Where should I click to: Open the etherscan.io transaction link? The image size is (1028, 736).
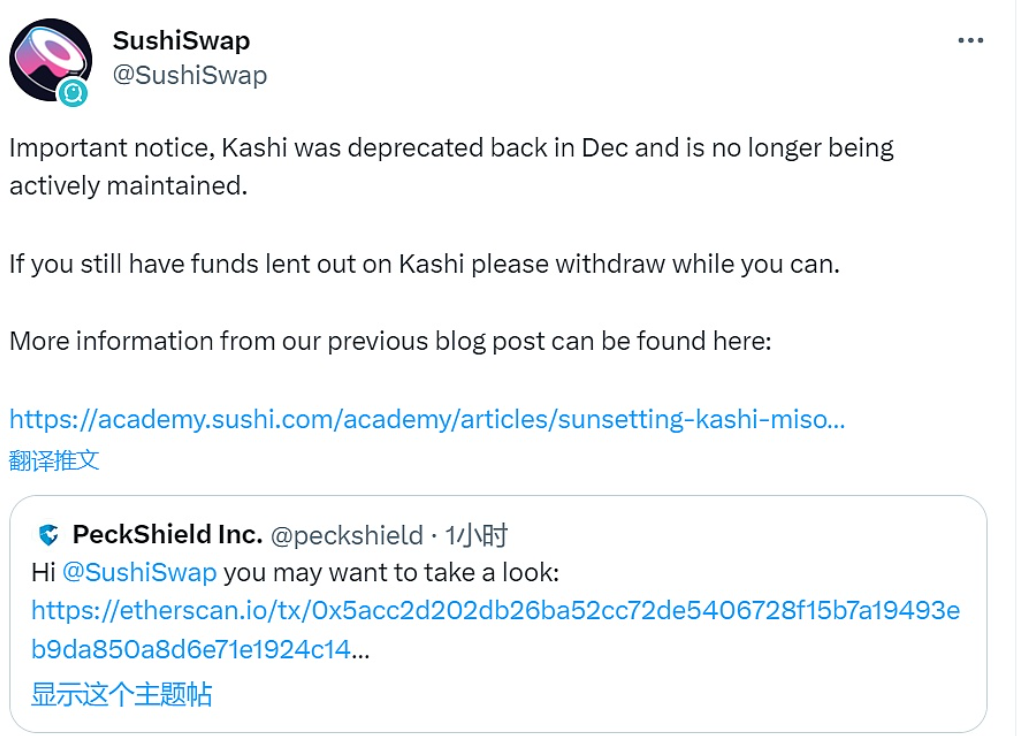pos(495,611)
